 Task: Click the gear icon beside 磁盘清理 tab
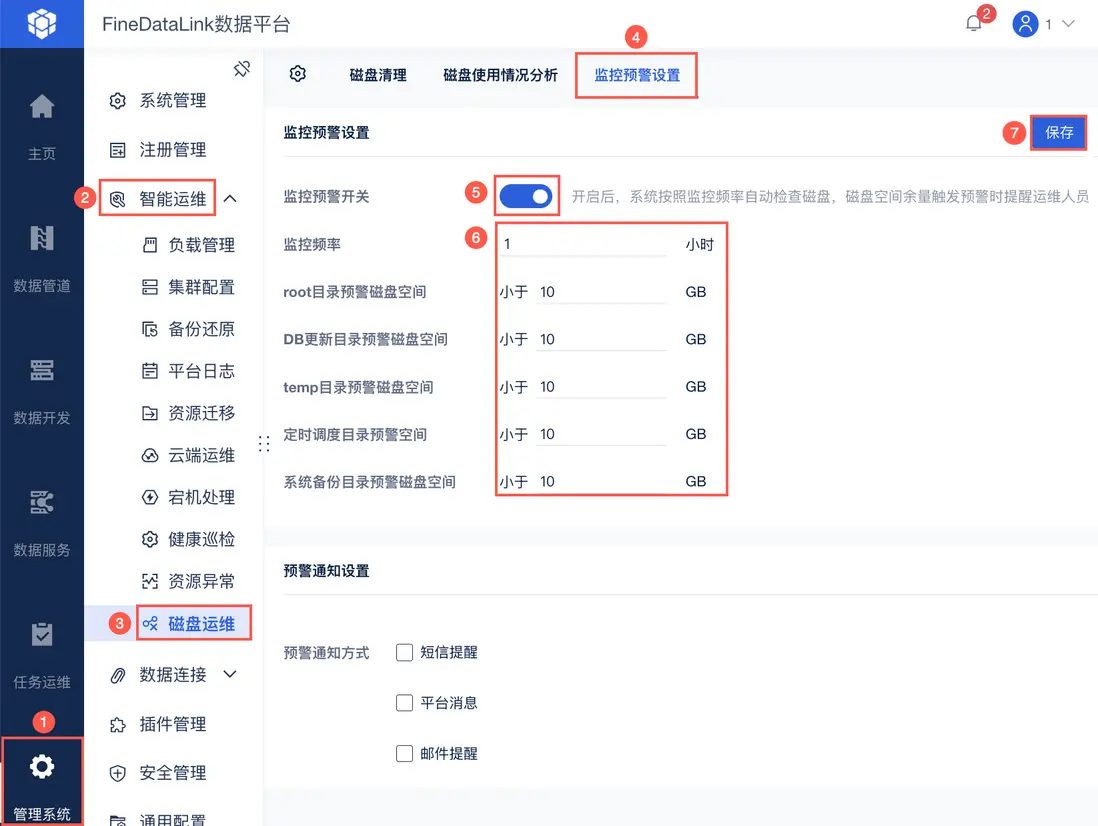click(x=298, y=74)
